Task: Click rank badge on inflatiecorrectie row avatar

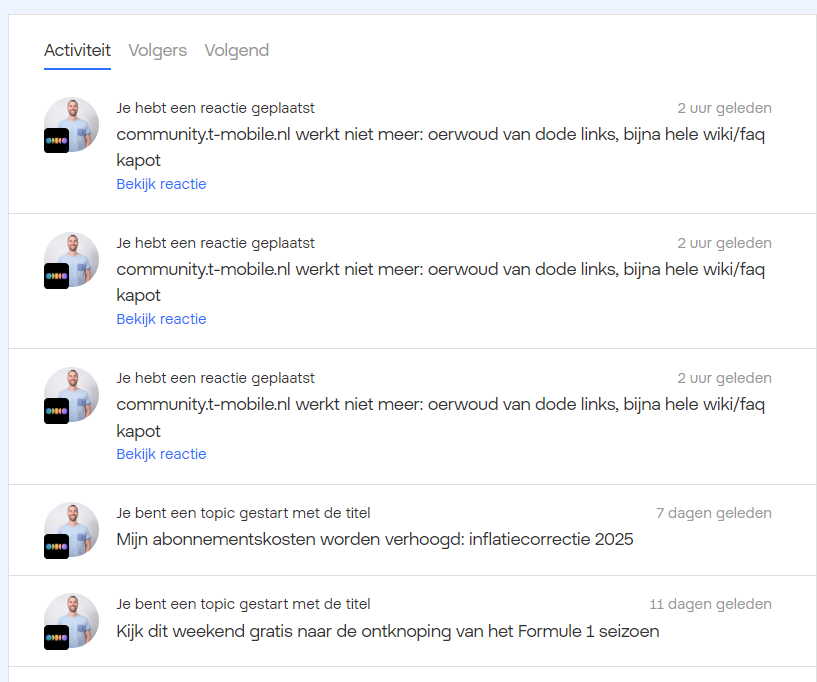Action: coord(56,547)
